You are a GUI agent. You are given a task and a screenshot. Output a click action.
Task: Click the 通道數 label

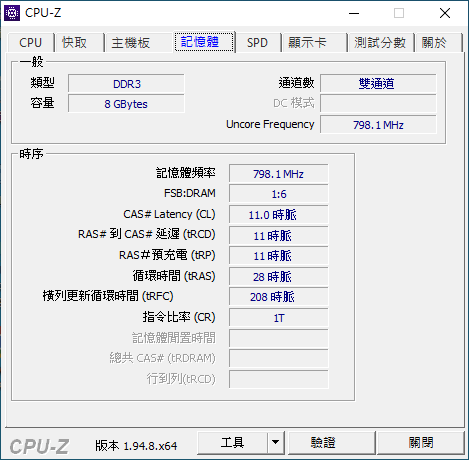[x=296, y=83]
